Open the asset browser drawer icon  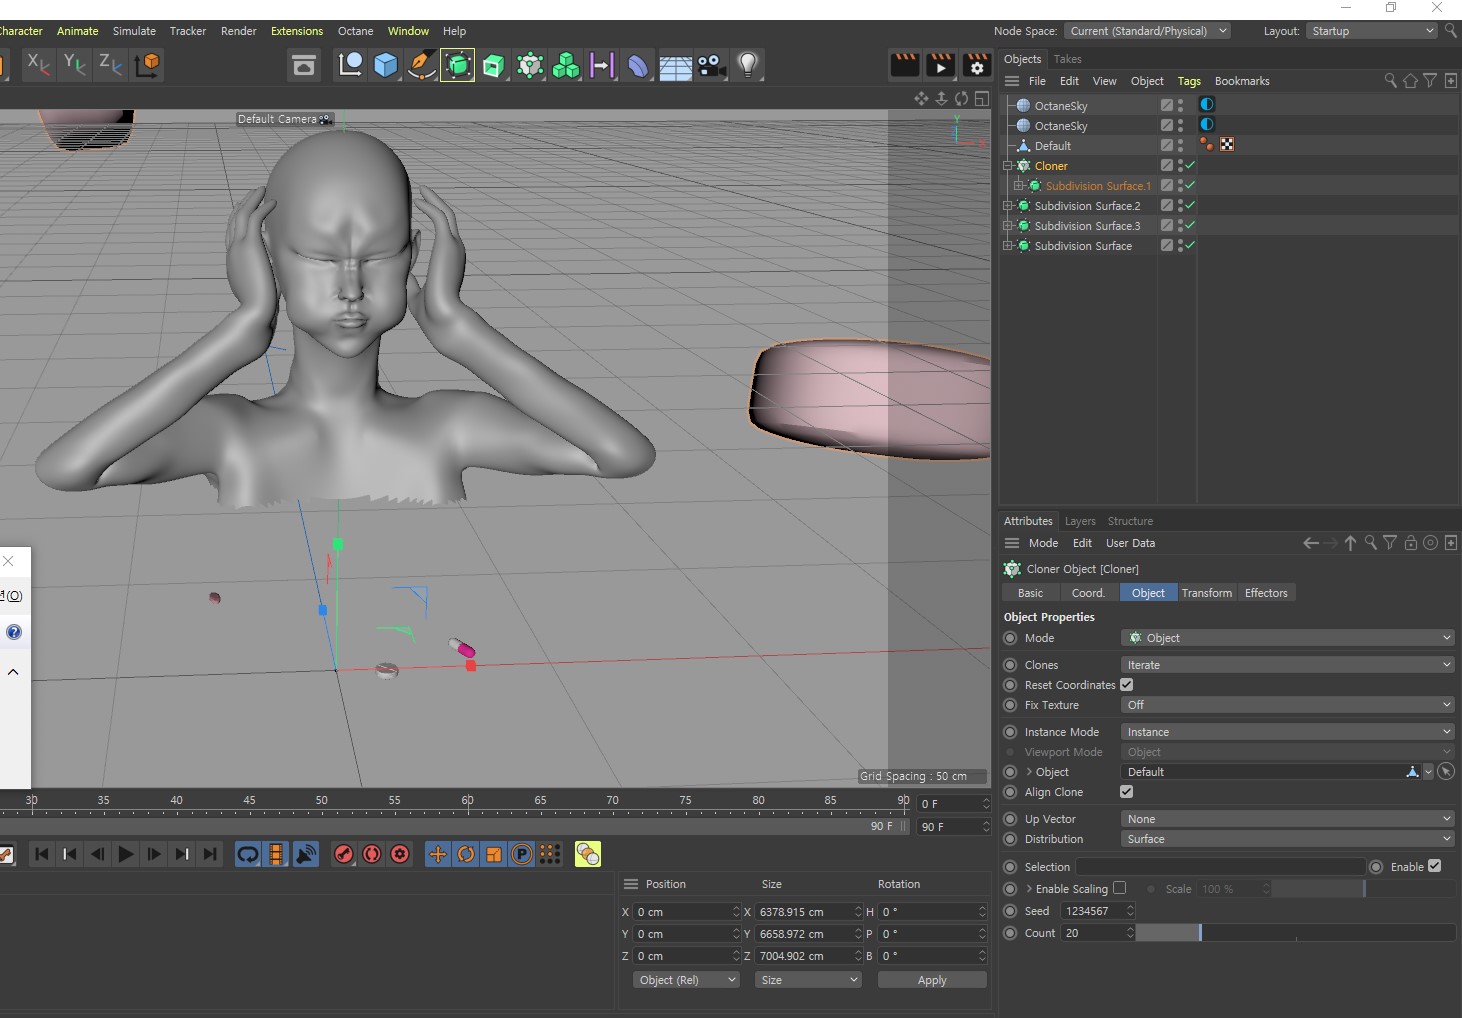pos(303,66)
